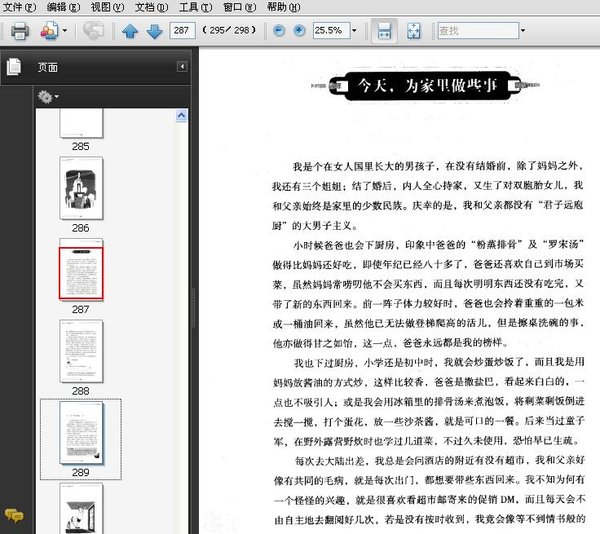Screen dimensions: 600x534
Task: Click the 查找 search field
Action: pyautogui.click(x=478, y=31)
